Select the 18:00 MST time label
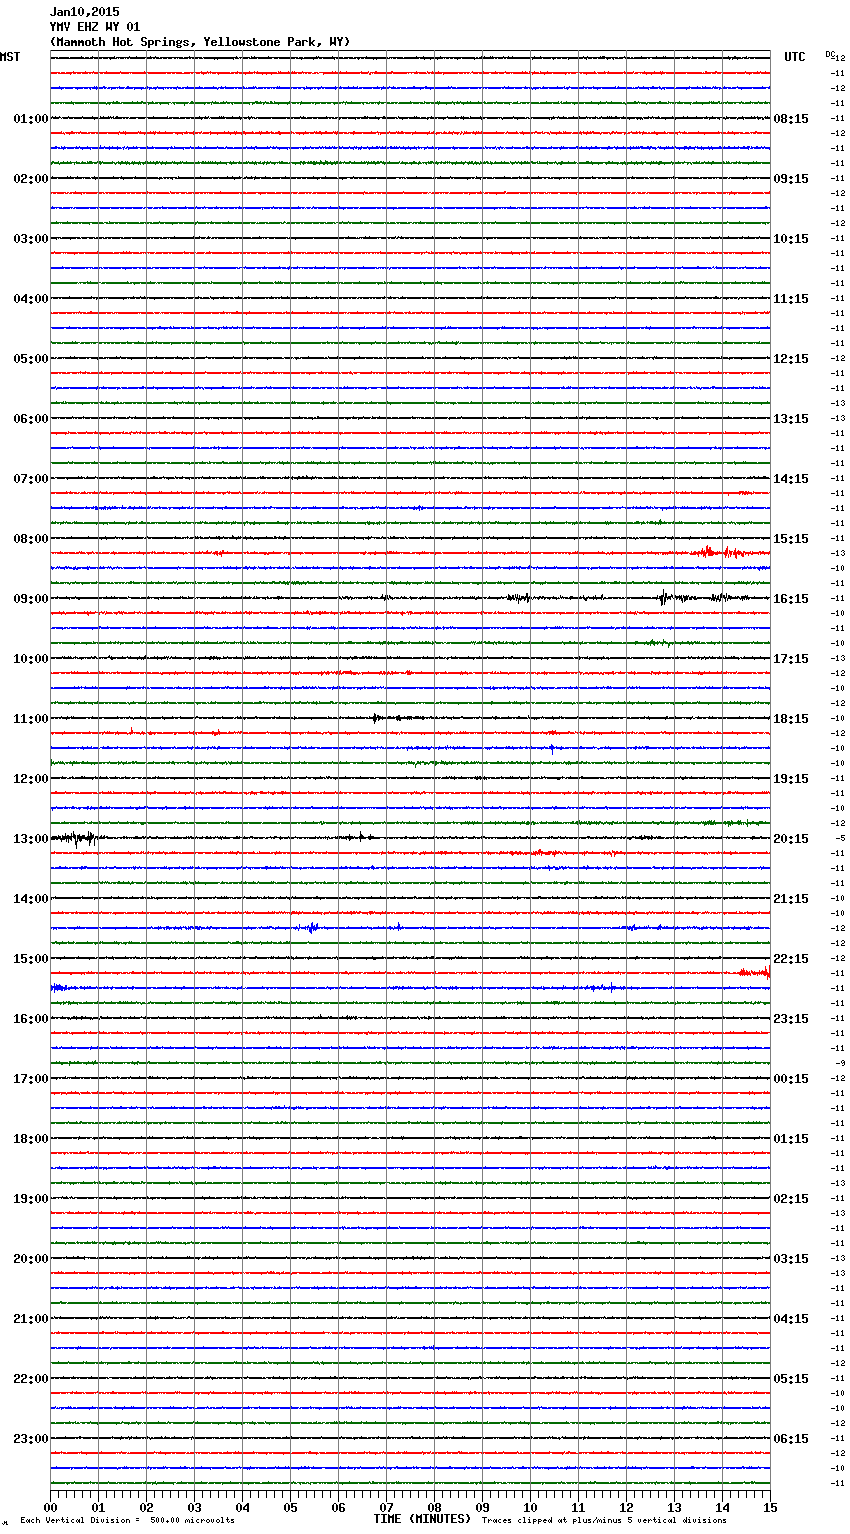 (31, 1139)
